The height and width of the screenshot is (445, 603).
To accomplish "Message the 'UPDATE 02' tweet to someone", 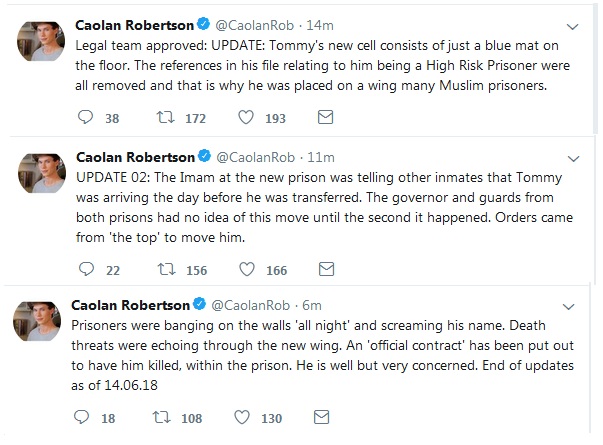I will [x=323, y=270].
